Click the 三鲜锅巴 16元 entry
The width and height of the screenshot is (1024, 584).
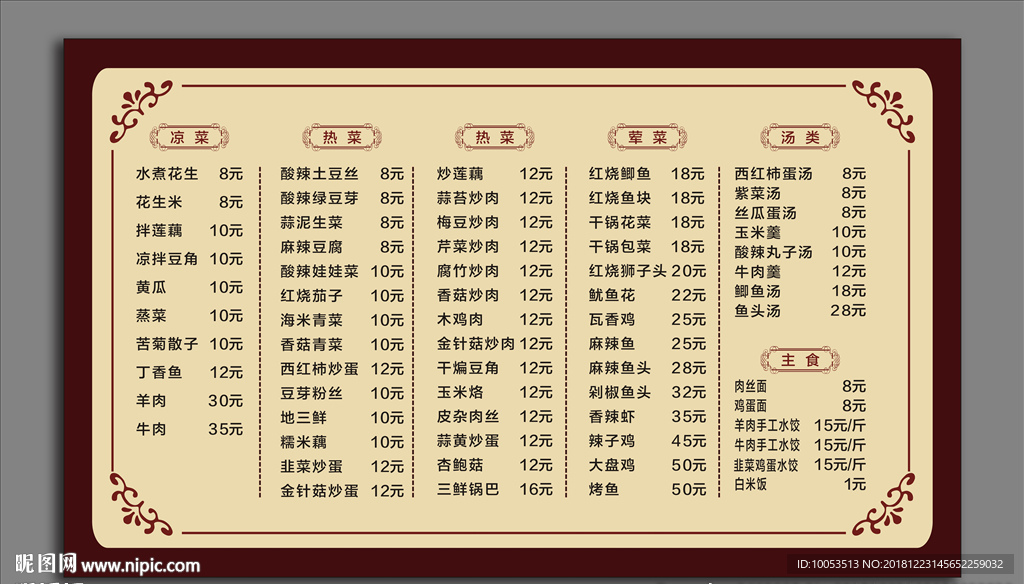[x=494, y=490]
